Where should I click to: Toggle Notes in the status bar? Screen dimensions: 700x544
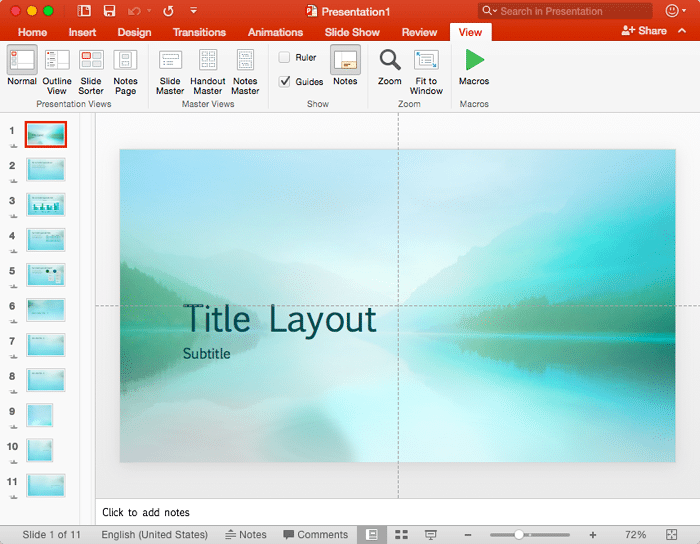[x=246, y=534]
